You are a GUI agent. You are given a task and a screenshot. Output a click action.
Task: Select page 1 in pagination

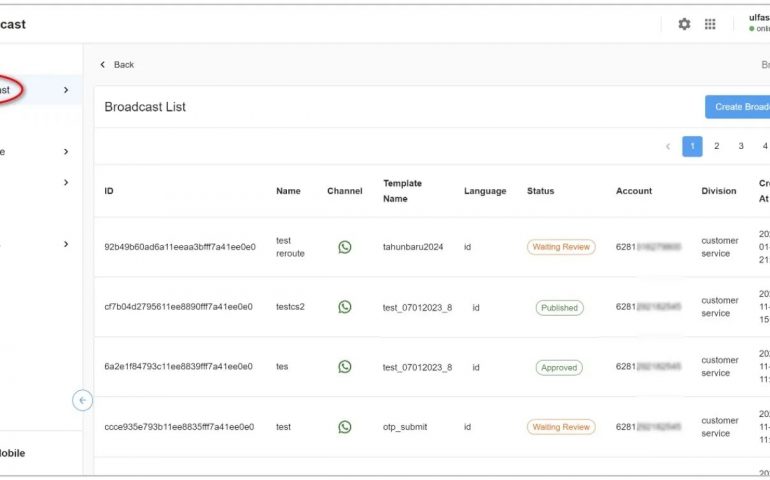(692, 146)
